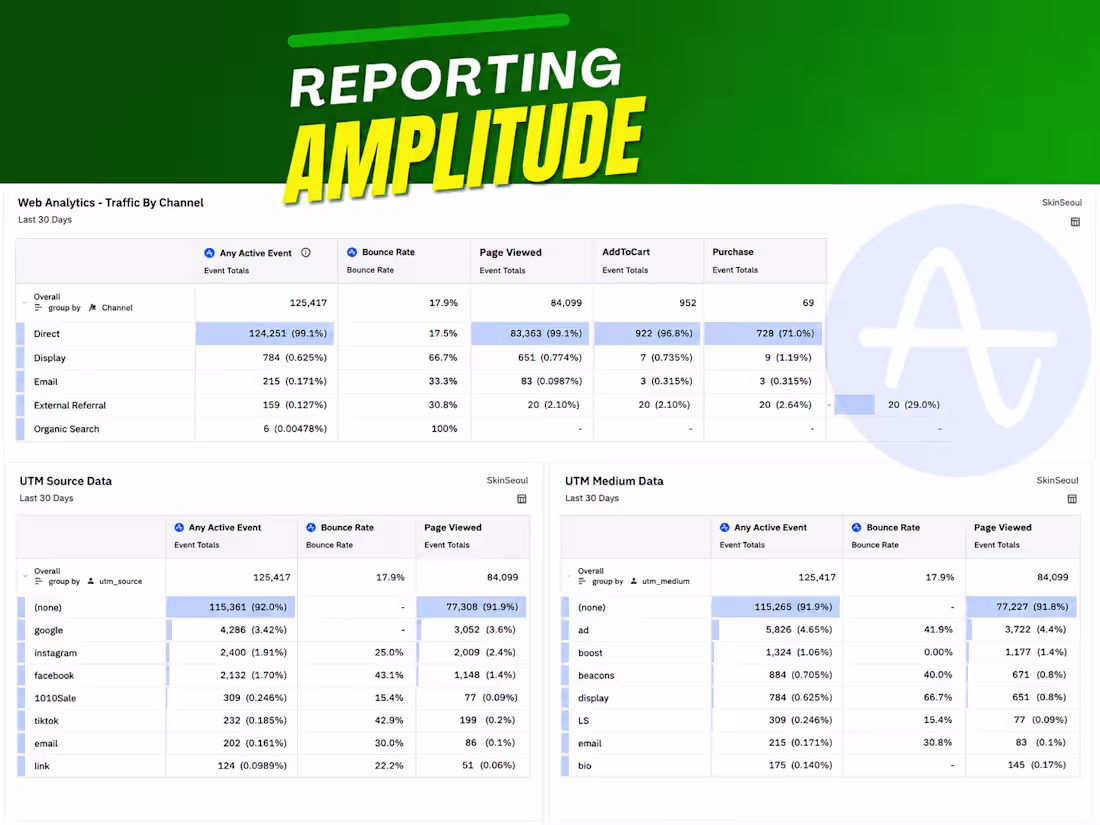Select the External Referral row label

(x=69, y=405)
